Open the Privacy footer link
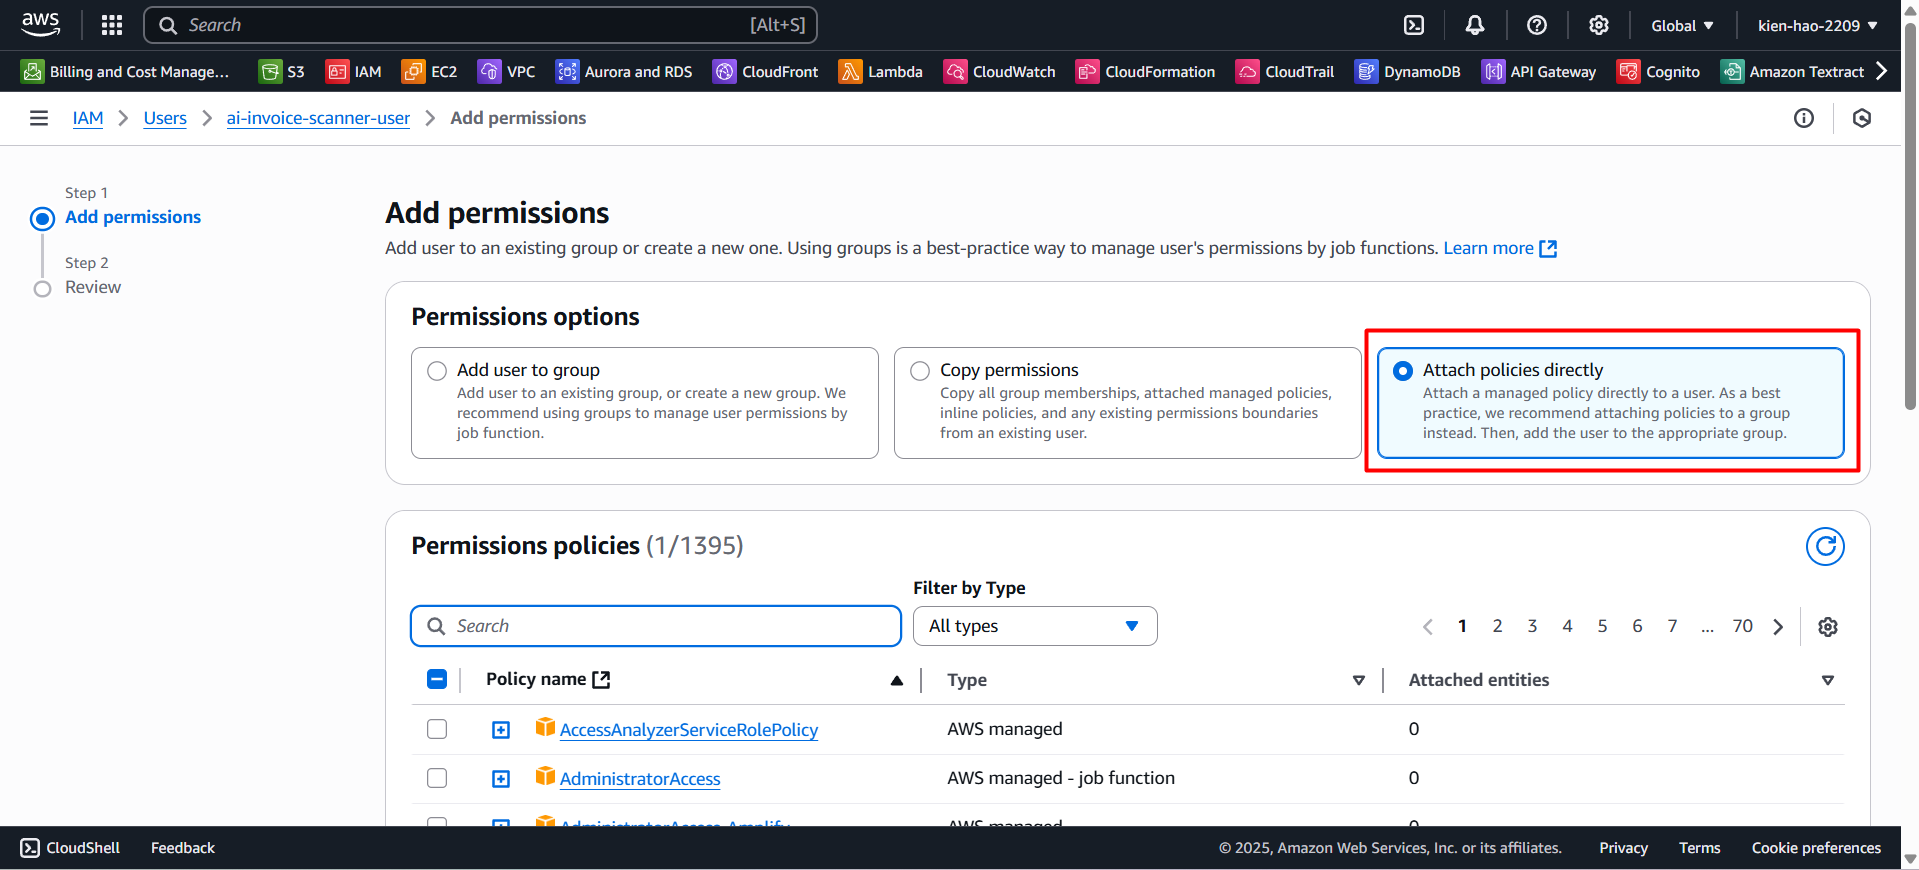Screen dimensions: 1919x870 1623,848
